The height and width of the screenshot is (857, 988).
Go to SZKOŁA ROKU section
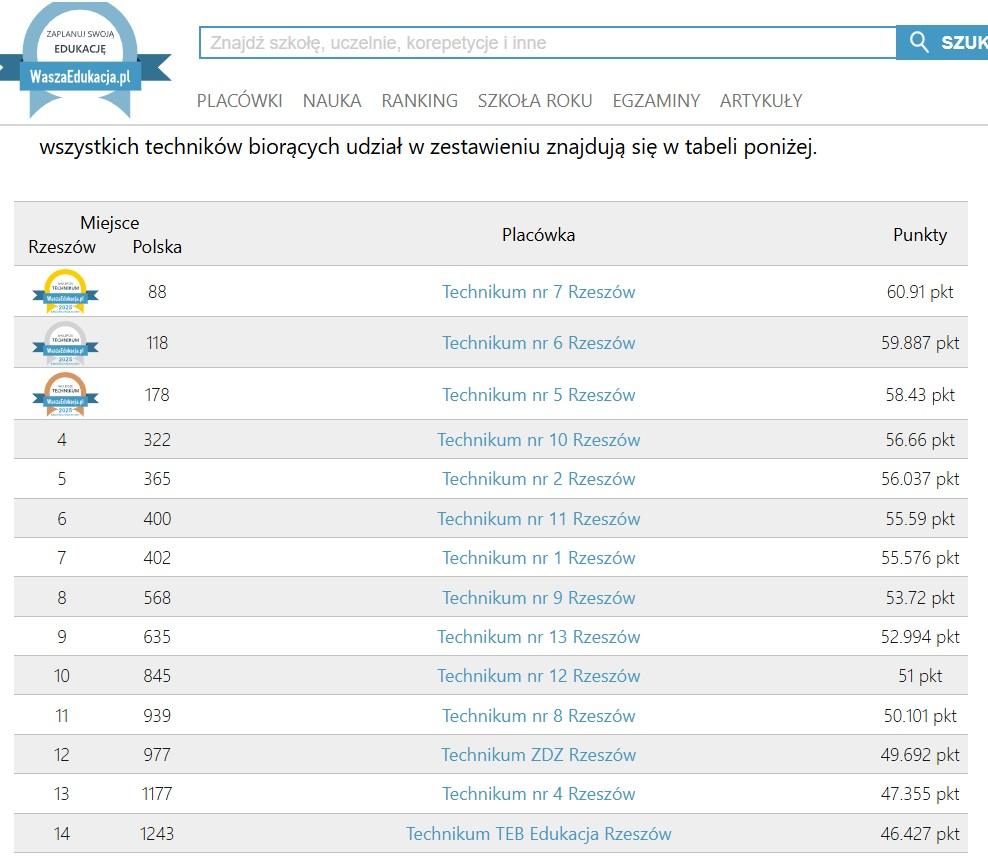click(x=534, y=101)
